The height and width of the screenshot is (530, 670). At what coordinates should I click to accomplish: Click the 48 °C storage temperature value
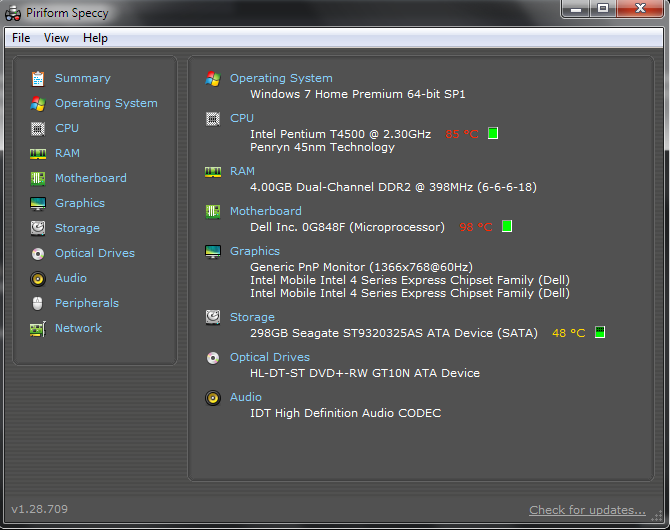(x=569, y=333)
